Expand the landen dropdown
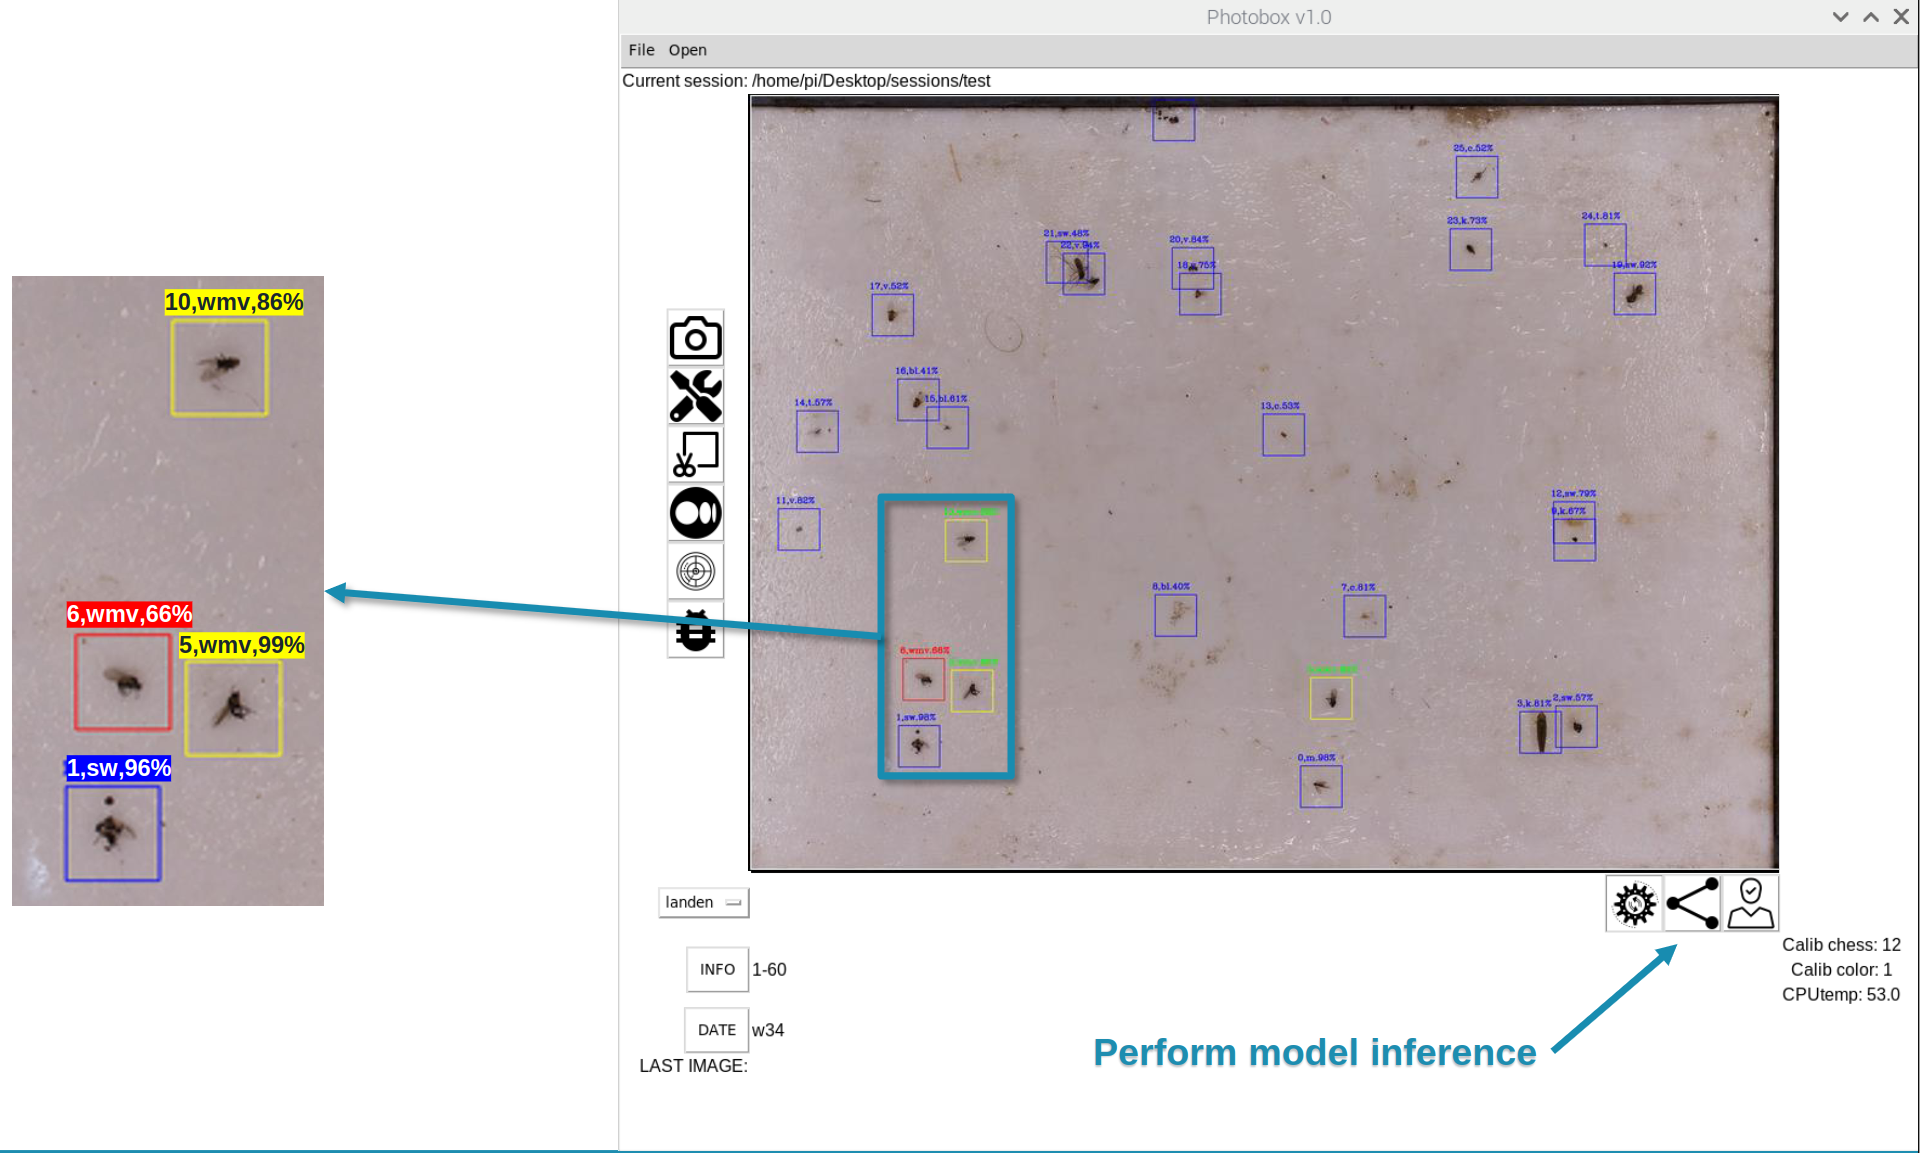The width and height of the screenshot is (1920, 1153). [703, 902]
